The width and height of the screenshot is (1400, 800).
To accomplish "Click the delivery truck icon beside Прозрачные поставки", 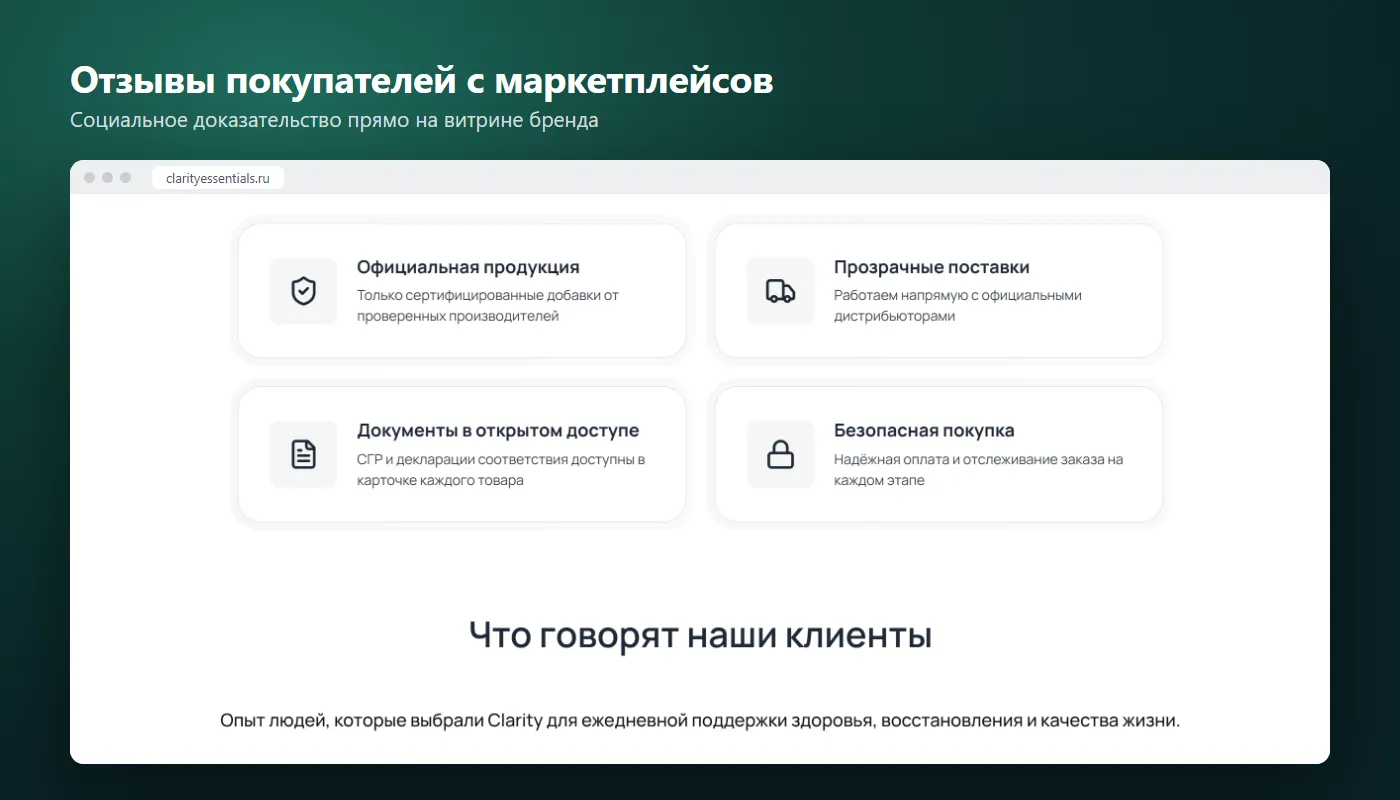I will tap(780, 291).
